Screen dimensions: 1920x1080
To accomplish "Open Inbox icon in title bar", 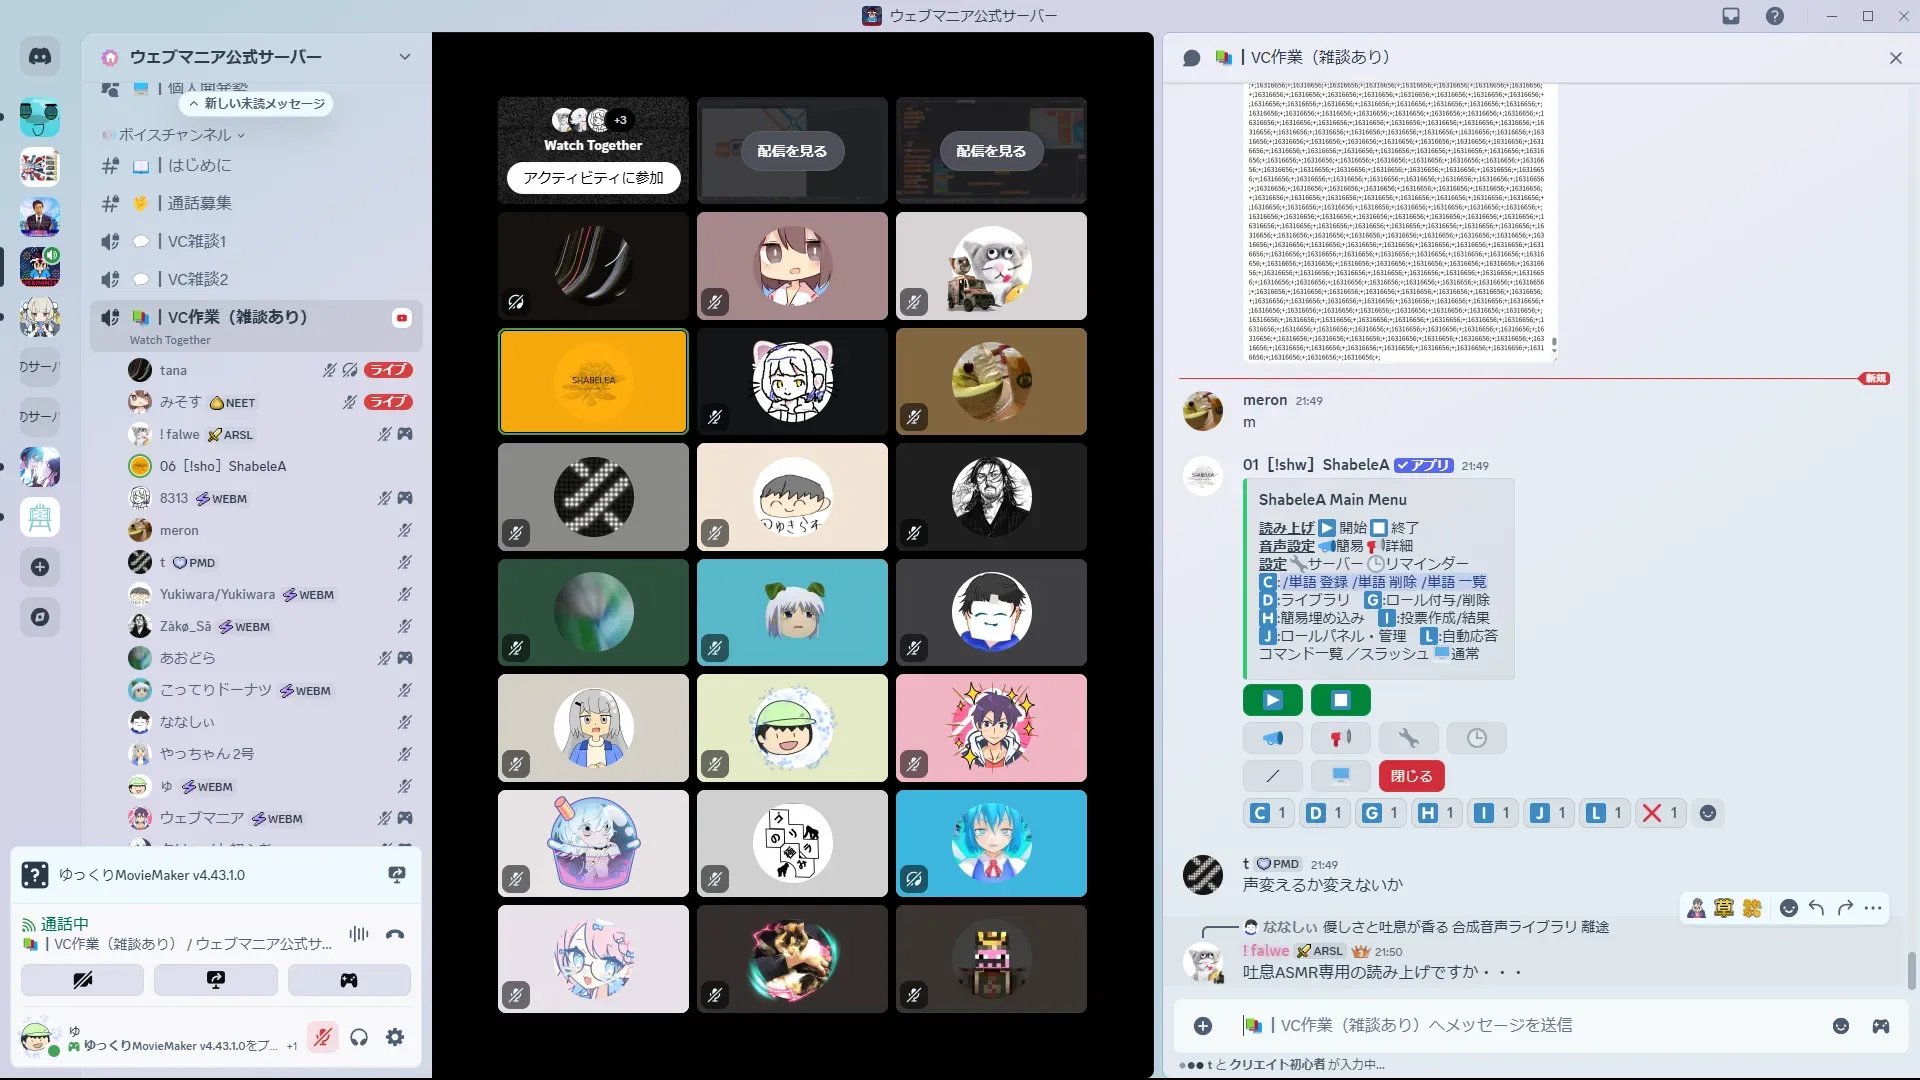I will coord(1731,16).
